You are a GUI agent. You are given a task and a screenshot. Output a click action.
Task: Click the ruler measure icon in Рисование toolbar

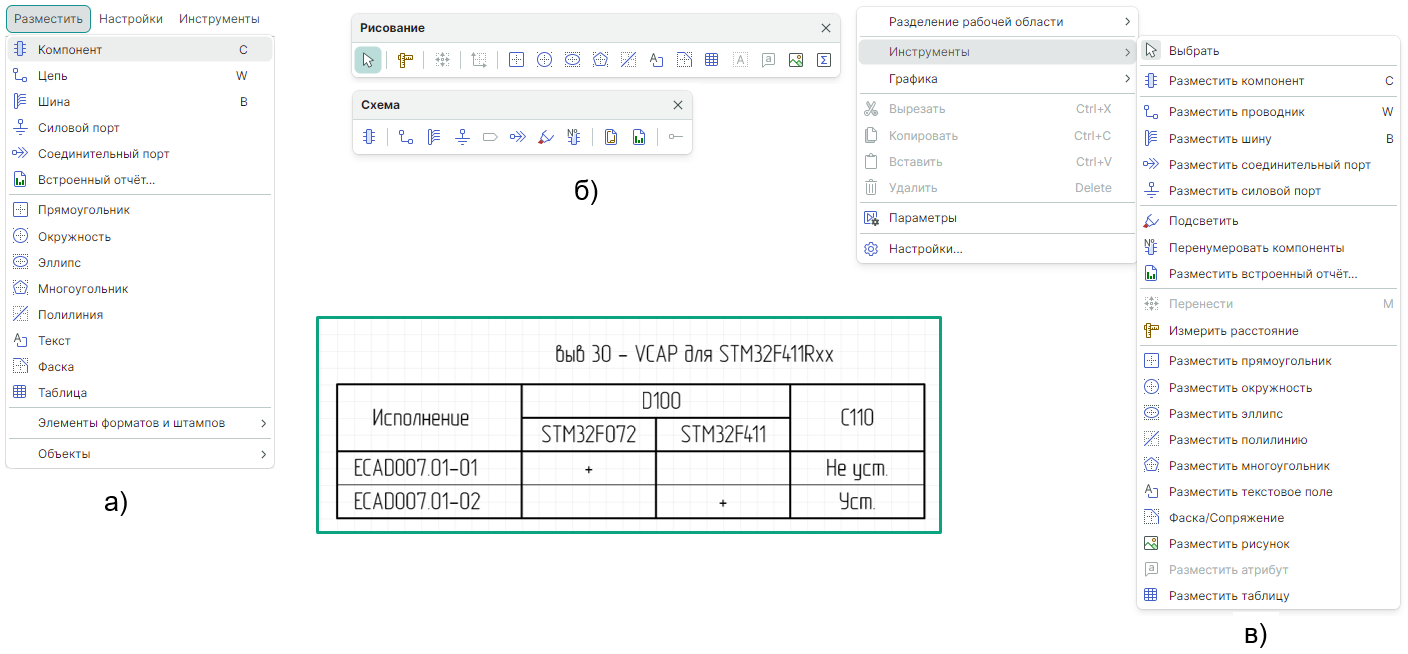(x=405, y=60)
